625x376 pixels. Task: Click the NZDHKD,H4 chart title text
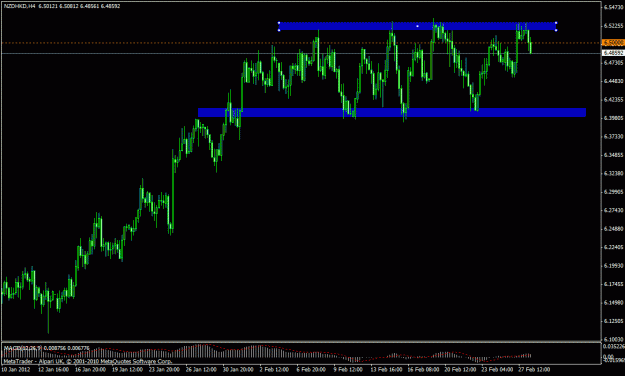(x=20, y=6)
